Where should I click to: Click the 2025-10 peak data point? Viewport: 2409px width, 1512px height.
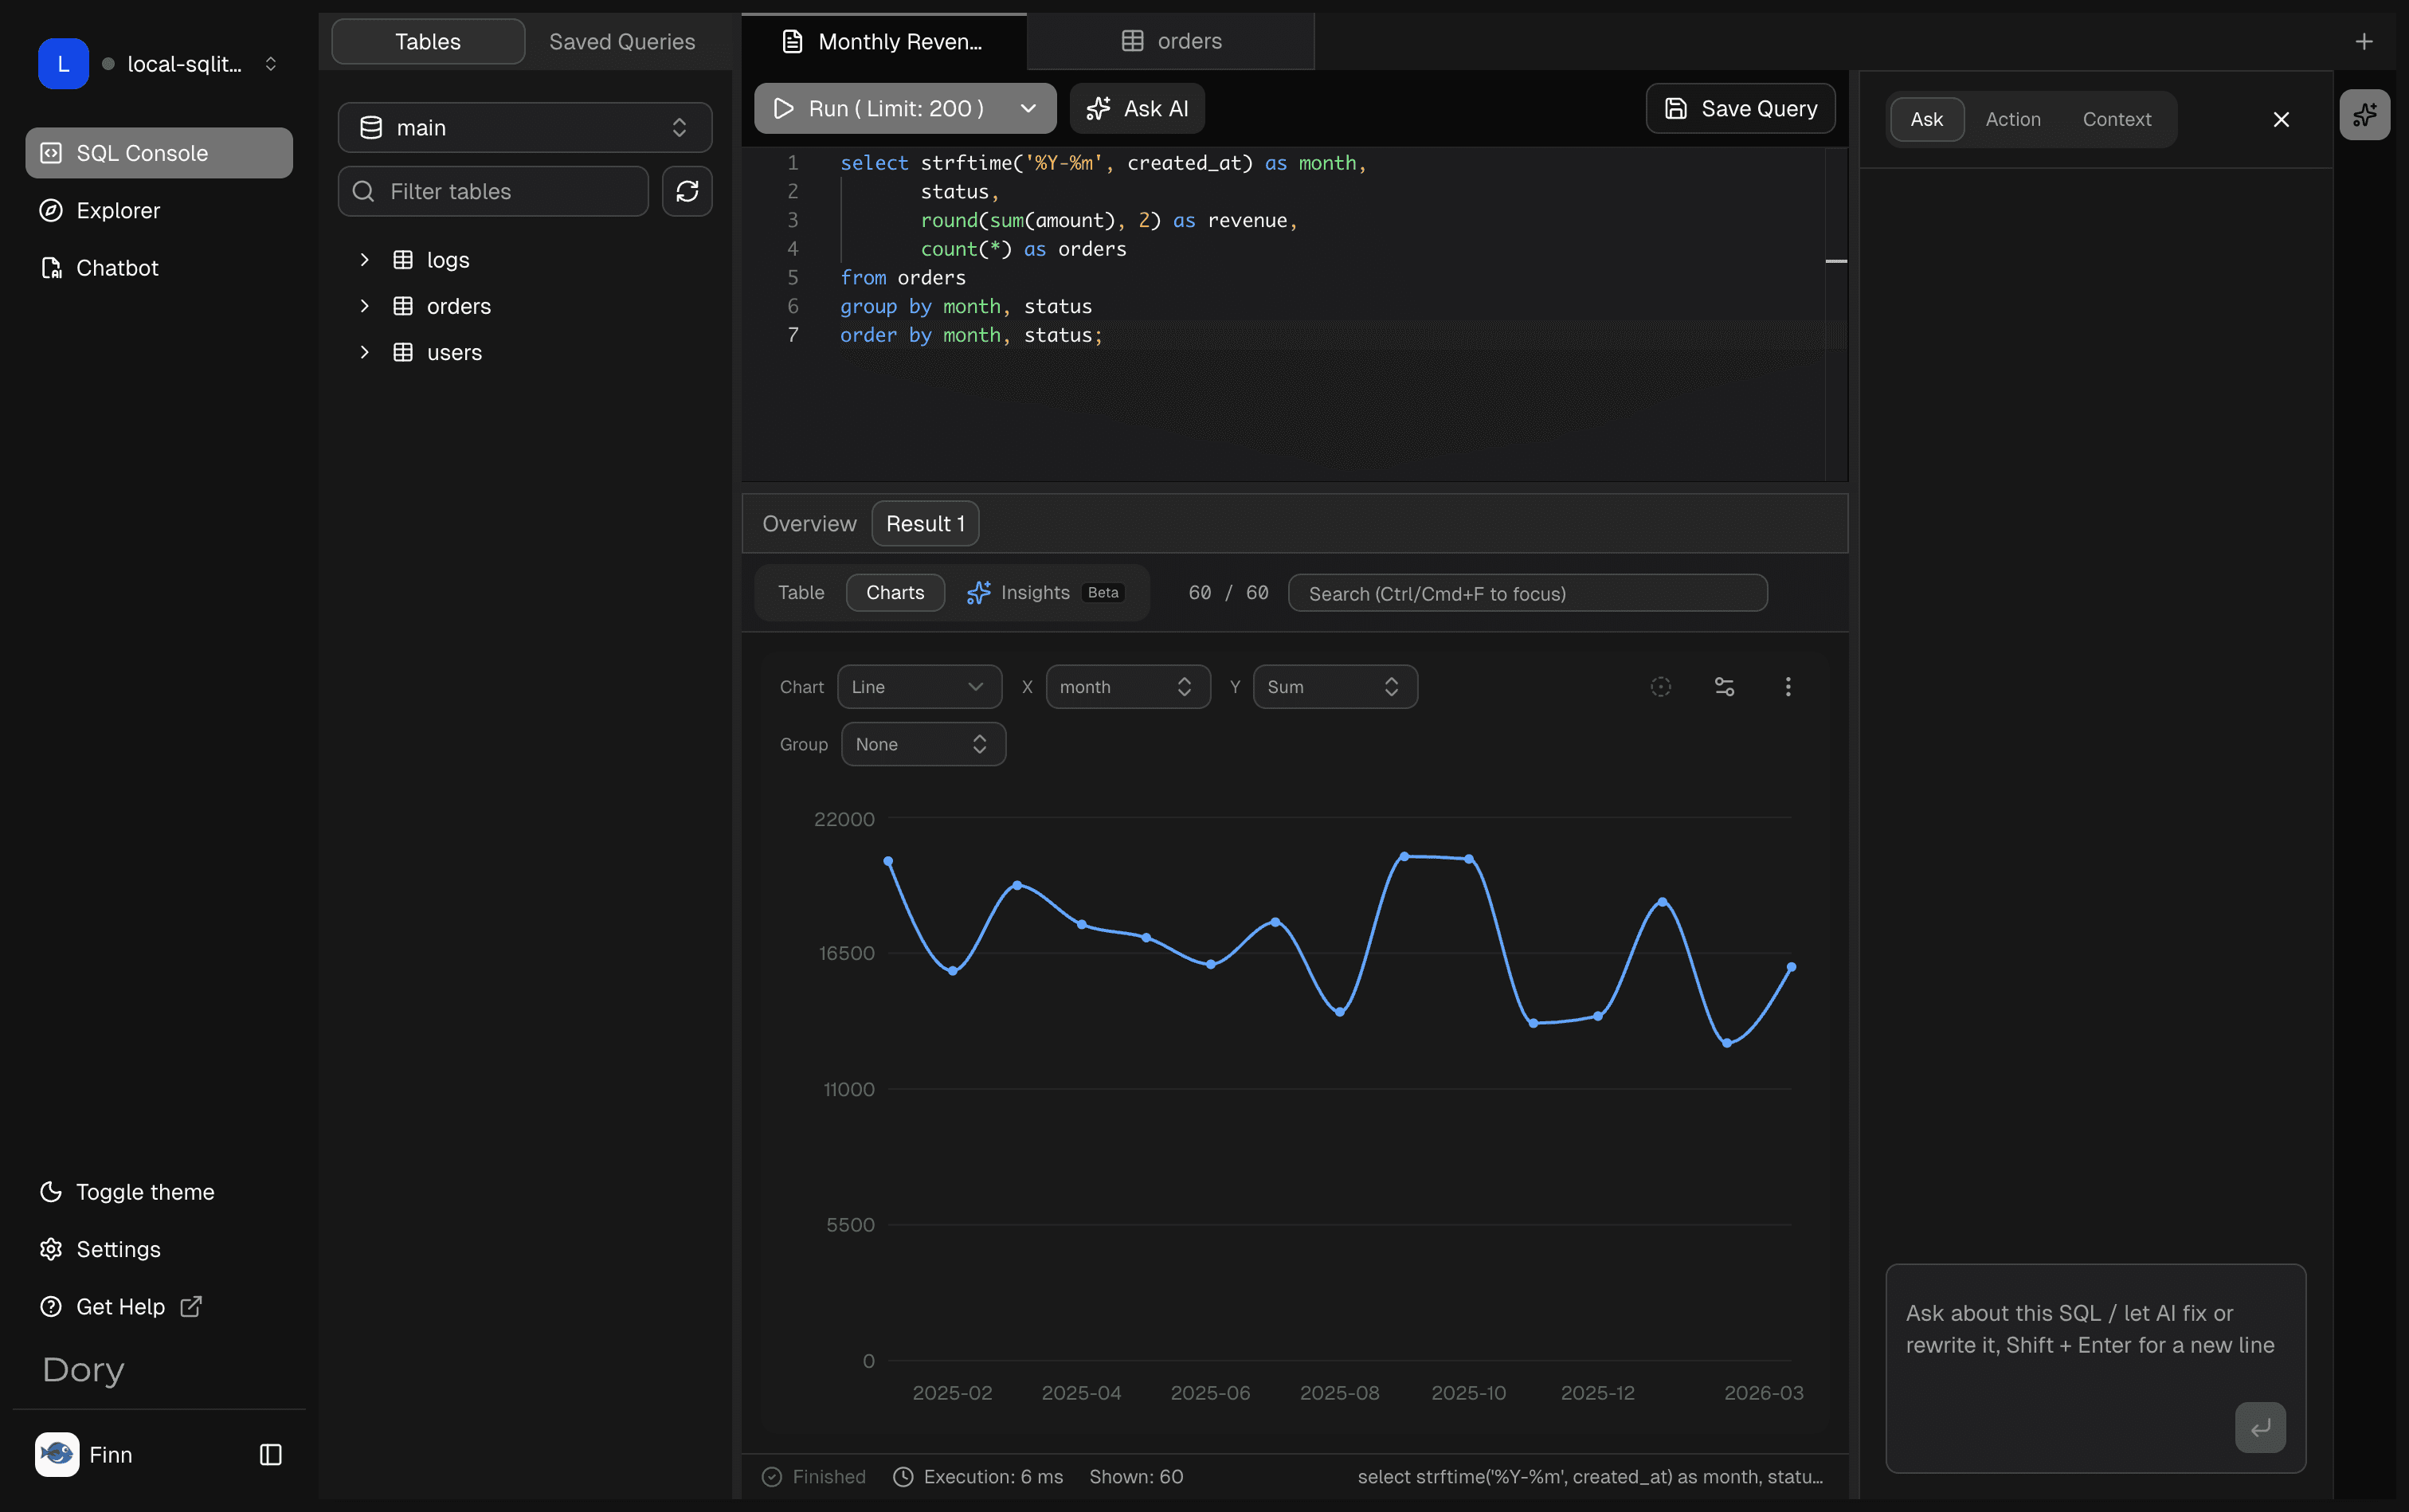click(x=1469, y=859)
